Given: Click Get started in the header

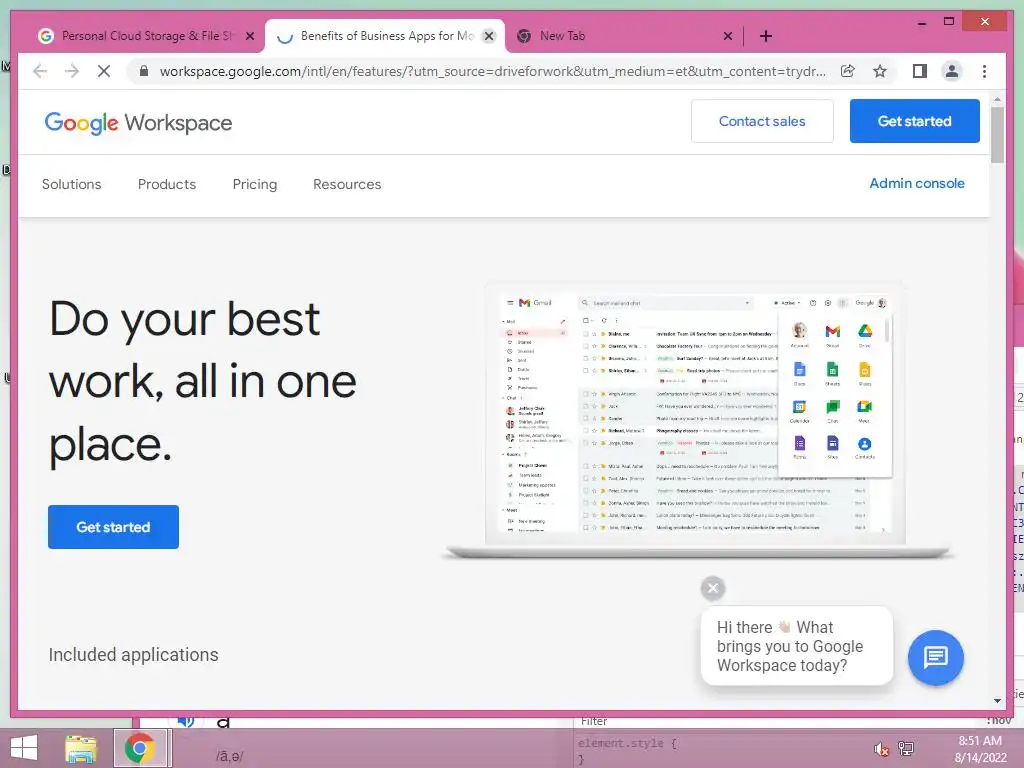Looking at the screenshot, I should (x=914, y=121).
